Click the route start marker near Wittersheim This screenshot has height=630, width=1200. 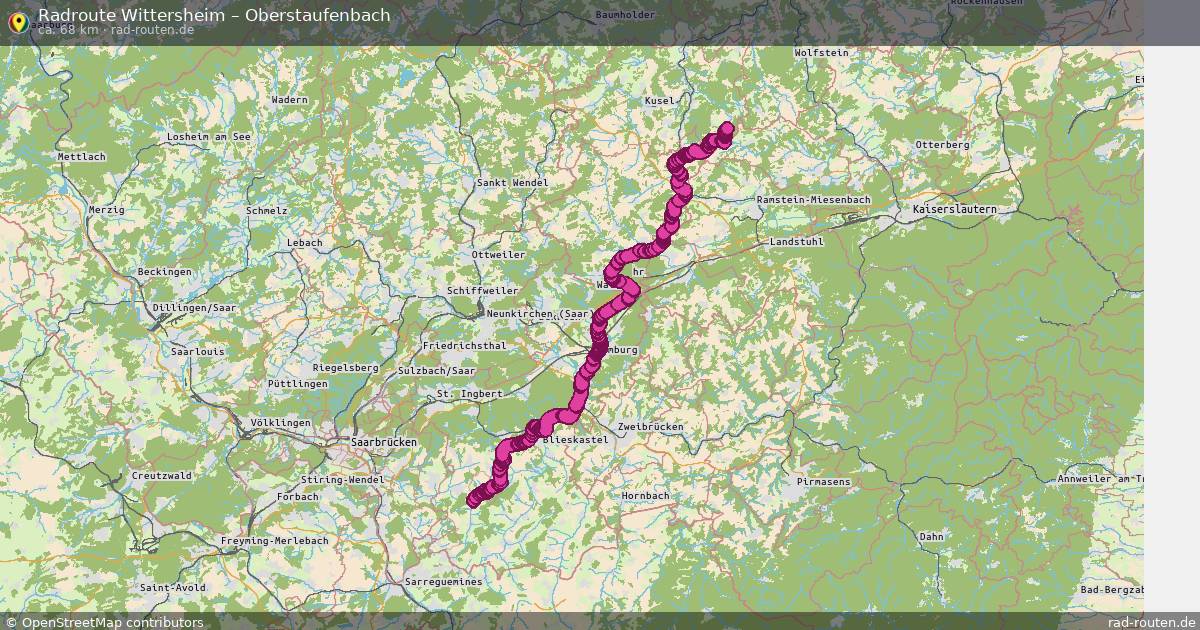pos(474,500)
